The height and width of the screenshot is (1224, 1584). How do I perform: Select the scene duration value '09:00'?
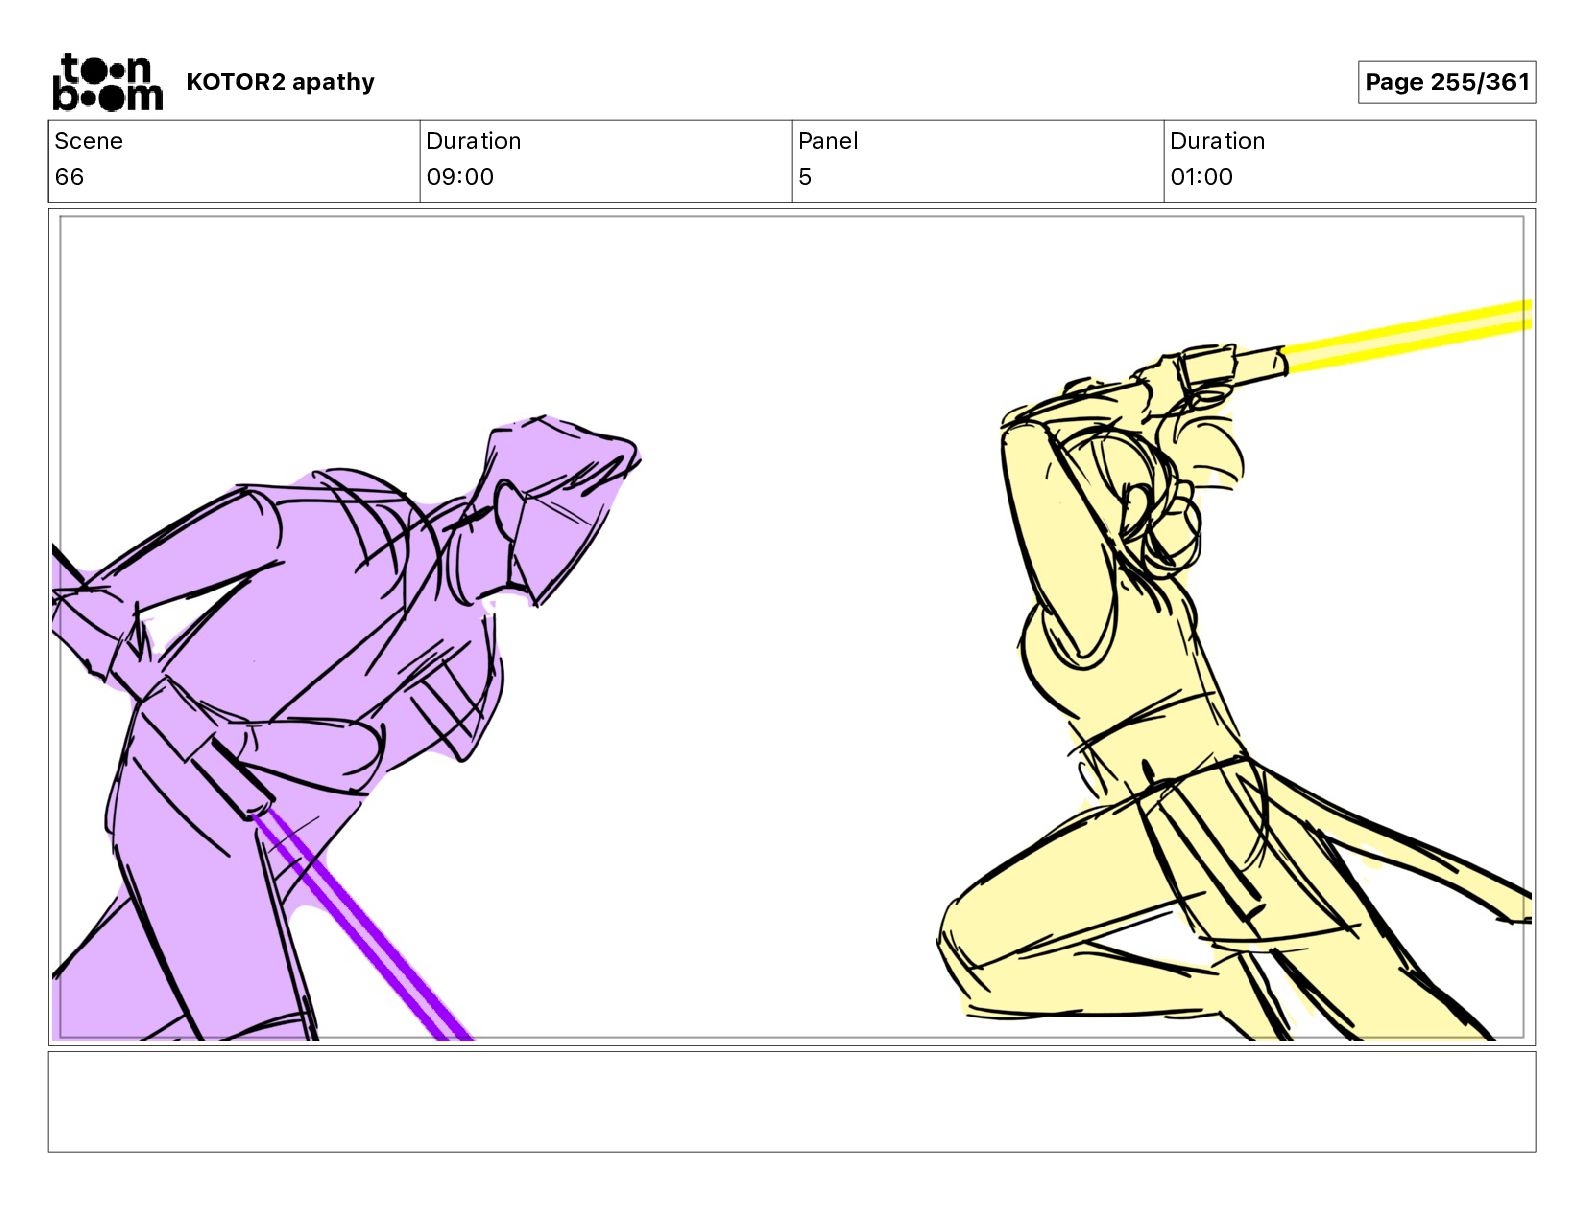tap(460, 177)
